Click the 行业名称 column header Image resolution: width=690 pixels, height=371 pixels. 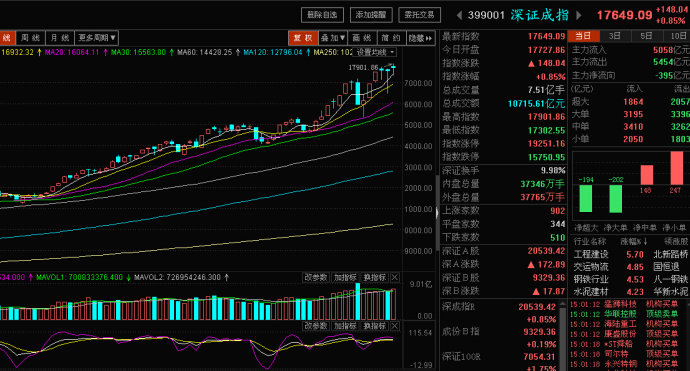click(590, 242)
